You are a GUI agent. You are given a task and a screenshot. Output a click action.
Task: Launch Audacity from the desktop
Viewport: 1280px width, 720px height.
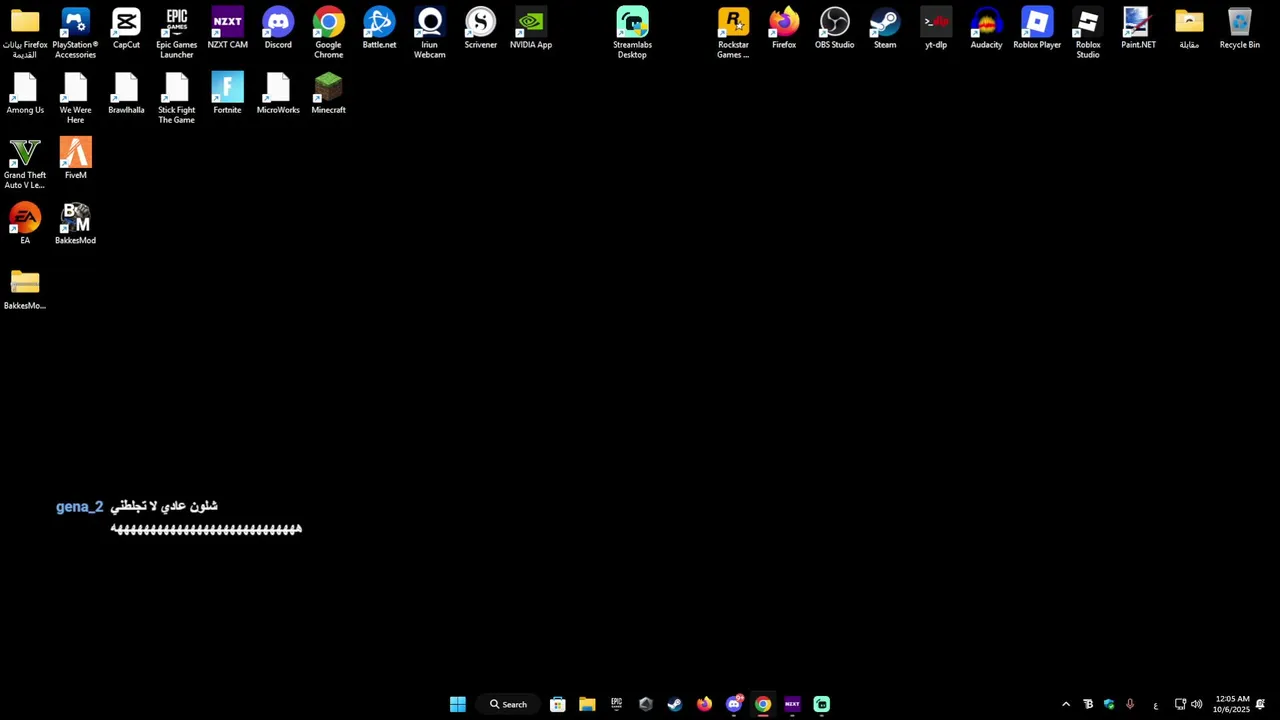pos(986,28)
